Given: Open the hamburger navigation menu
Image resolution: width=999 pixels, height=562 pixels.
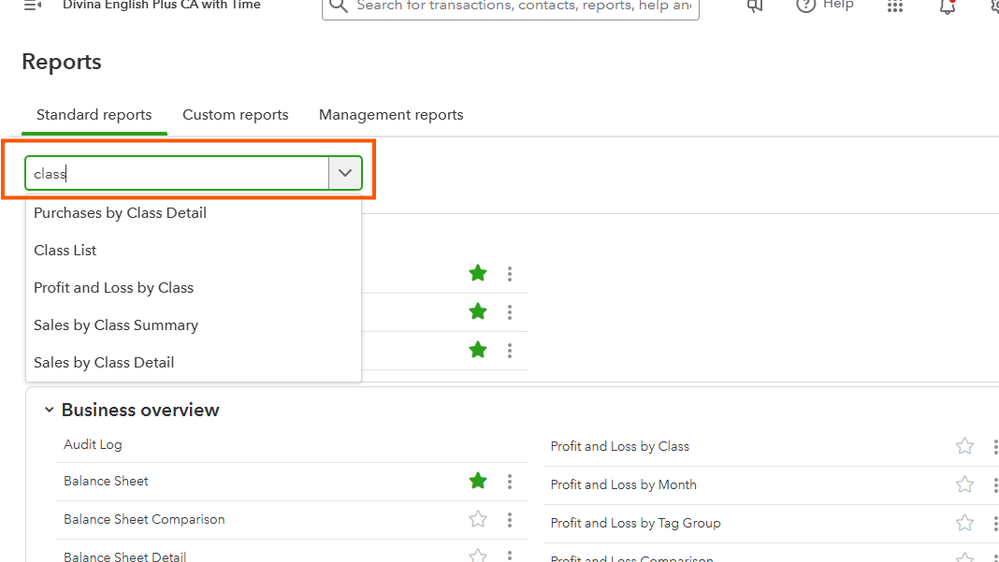Looking at the screenshot, I should coord(32,5).
